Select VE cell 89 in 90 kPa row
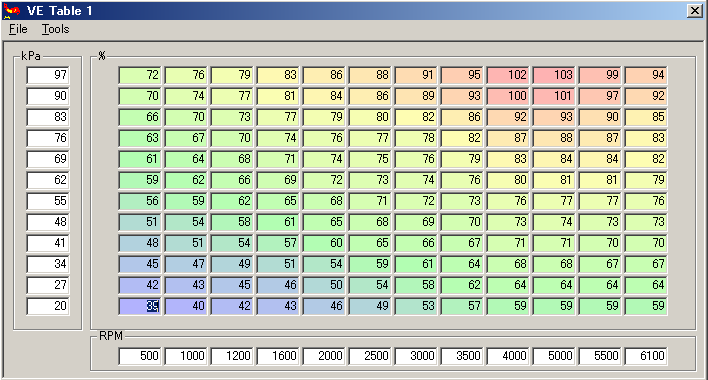This screenshot has height=380, width=708. pos(416,96)
